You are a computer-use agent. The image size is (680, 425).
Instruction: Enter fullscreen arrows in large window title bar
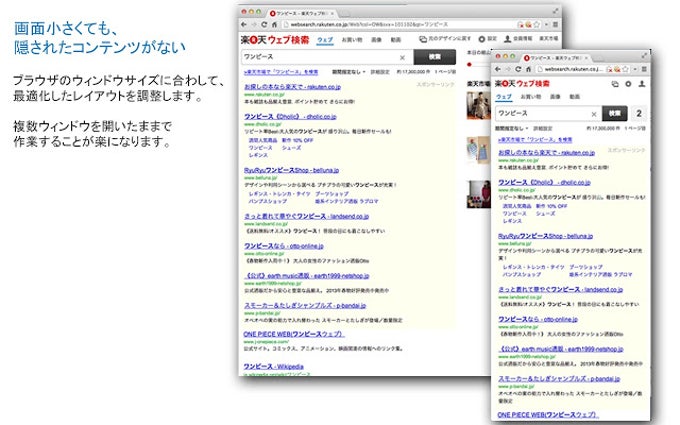tap(555, 11)
